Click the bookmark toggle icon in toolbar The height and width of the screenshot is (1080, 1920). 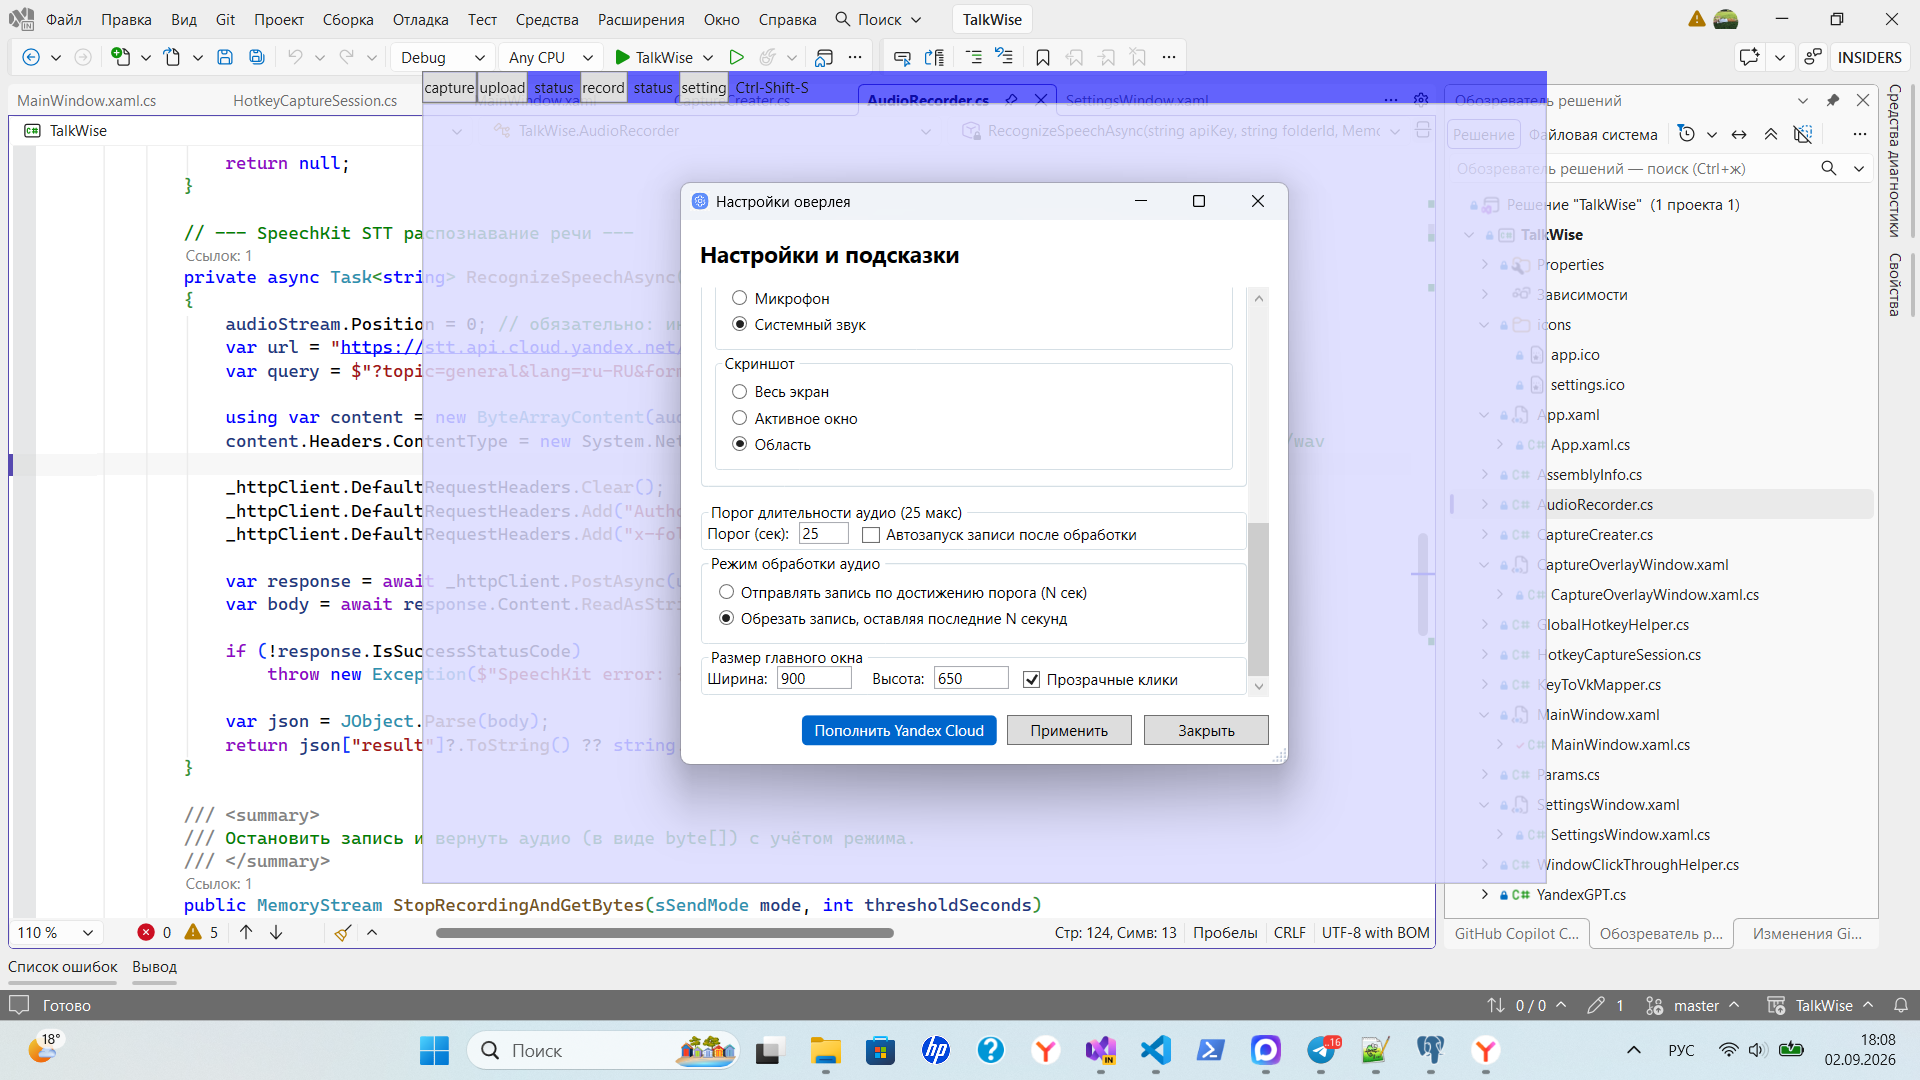pos(1043,57)
